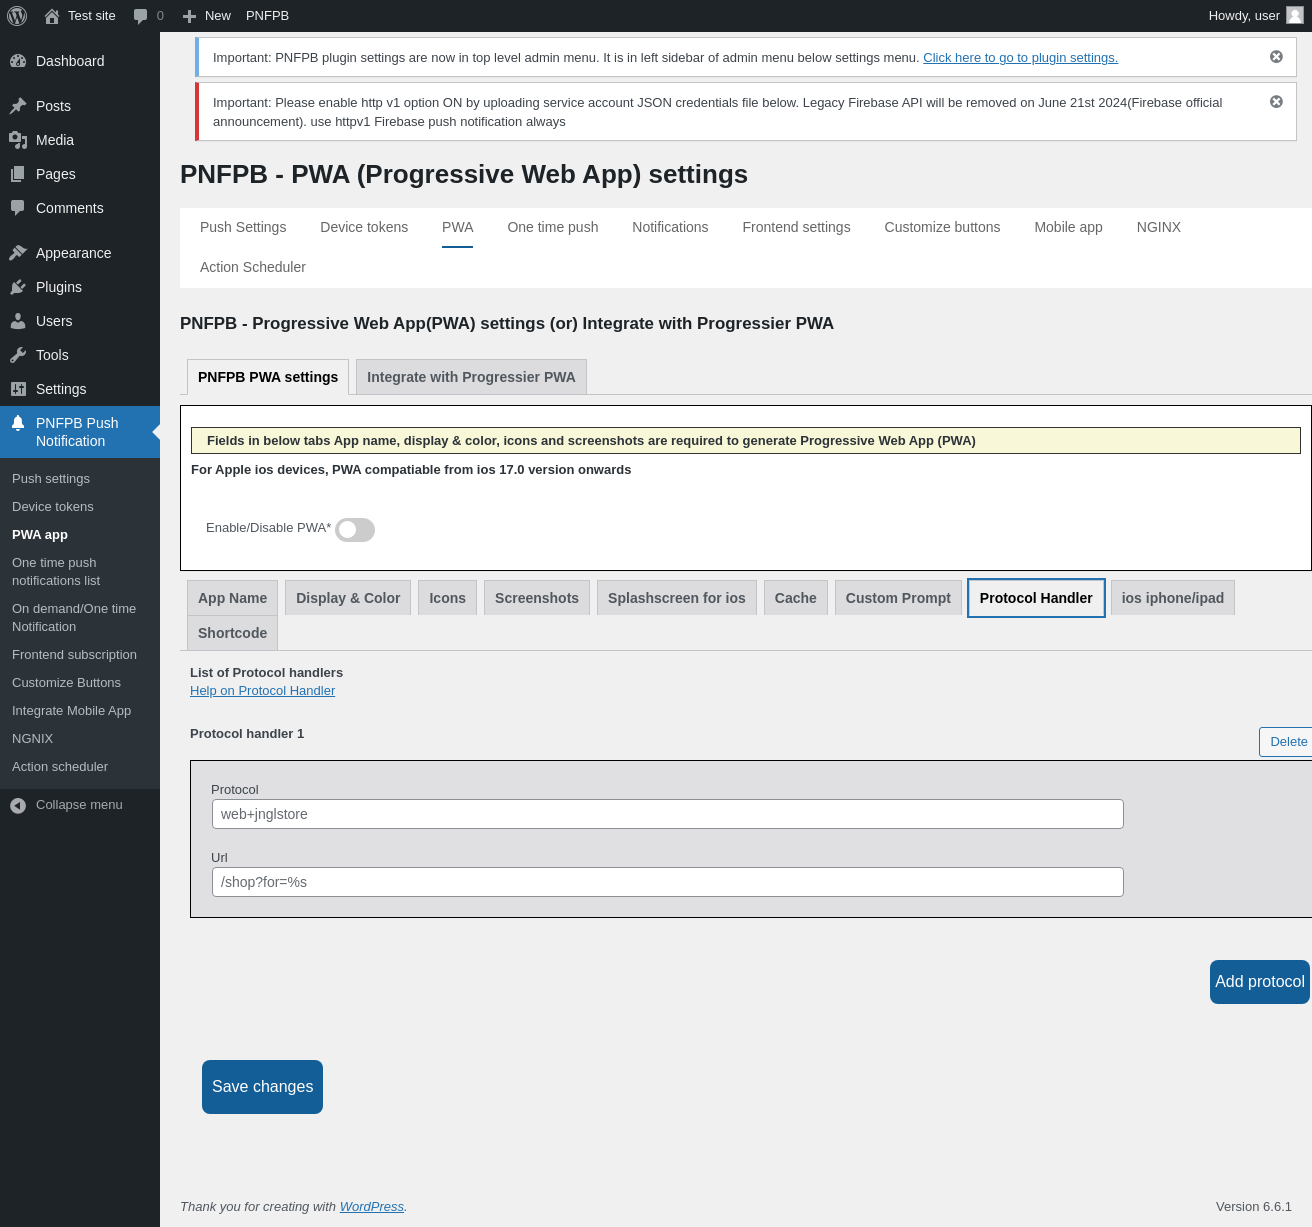Open One time push notifications list submenu
This screenshot has width=1312, height=1227.
[x=80, y=572]
